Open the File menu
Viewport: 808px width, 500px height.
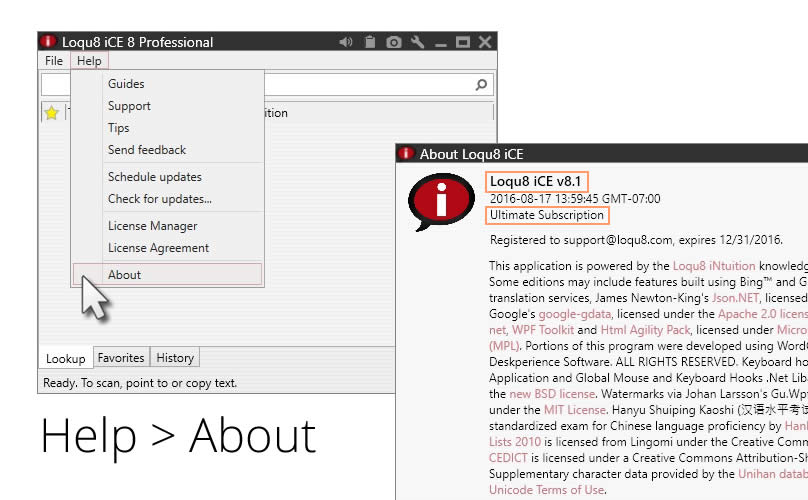coord(54,61)
